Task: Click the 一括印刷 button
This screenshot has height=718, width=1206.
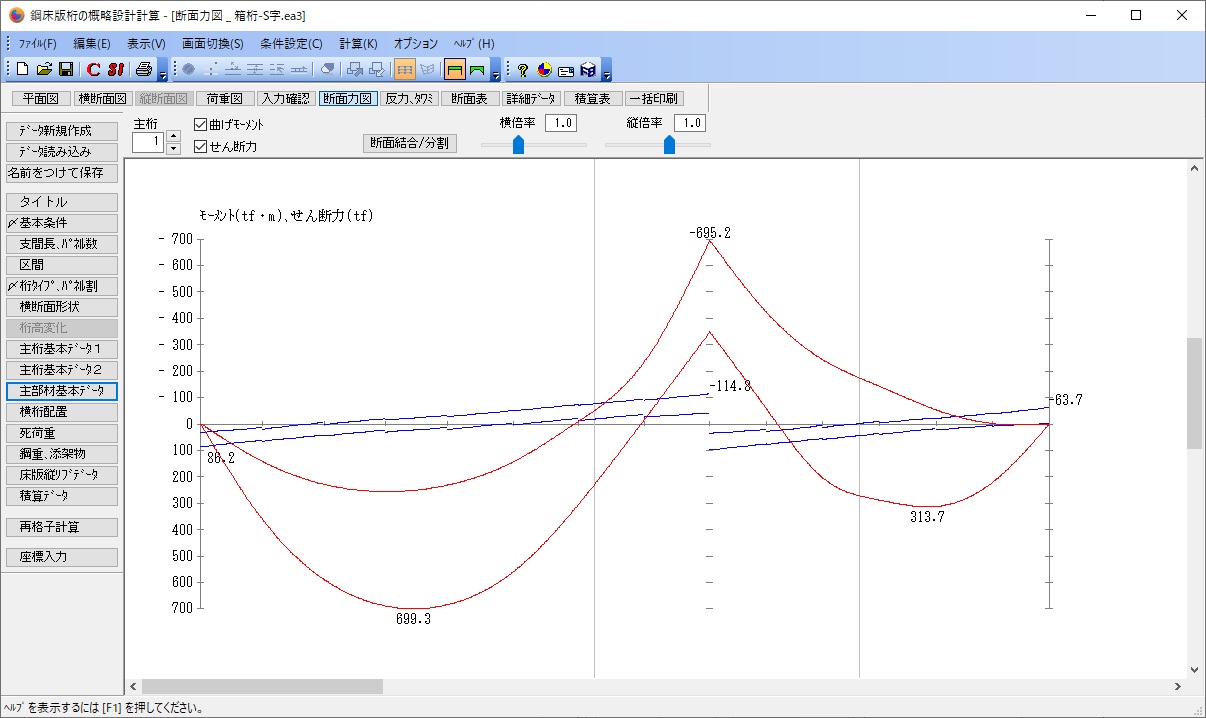Action: (653, 98)
